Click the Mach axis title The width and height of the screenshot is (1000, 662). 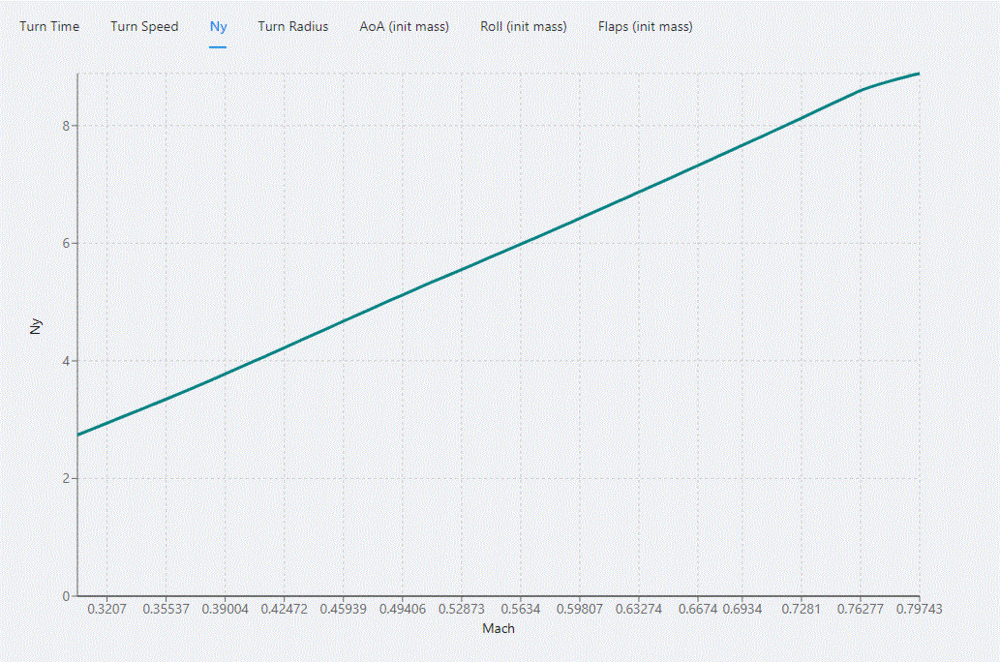(498, 628)
